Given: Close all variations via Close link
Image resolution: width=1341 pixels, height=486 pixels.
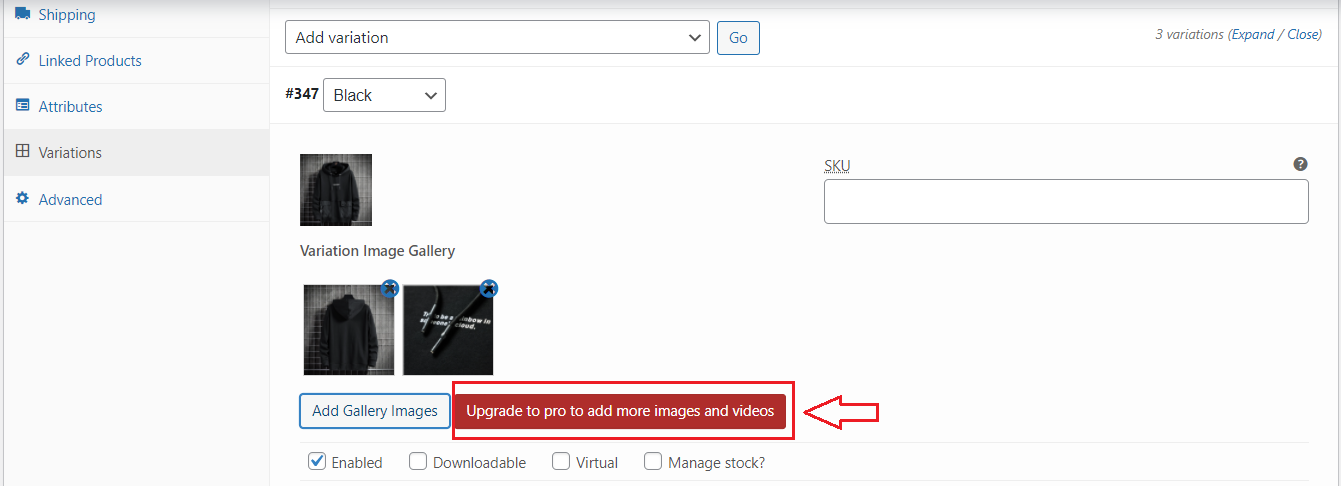Looking at the screenshot, I should pyautogui.click(x=1304, y=34).
